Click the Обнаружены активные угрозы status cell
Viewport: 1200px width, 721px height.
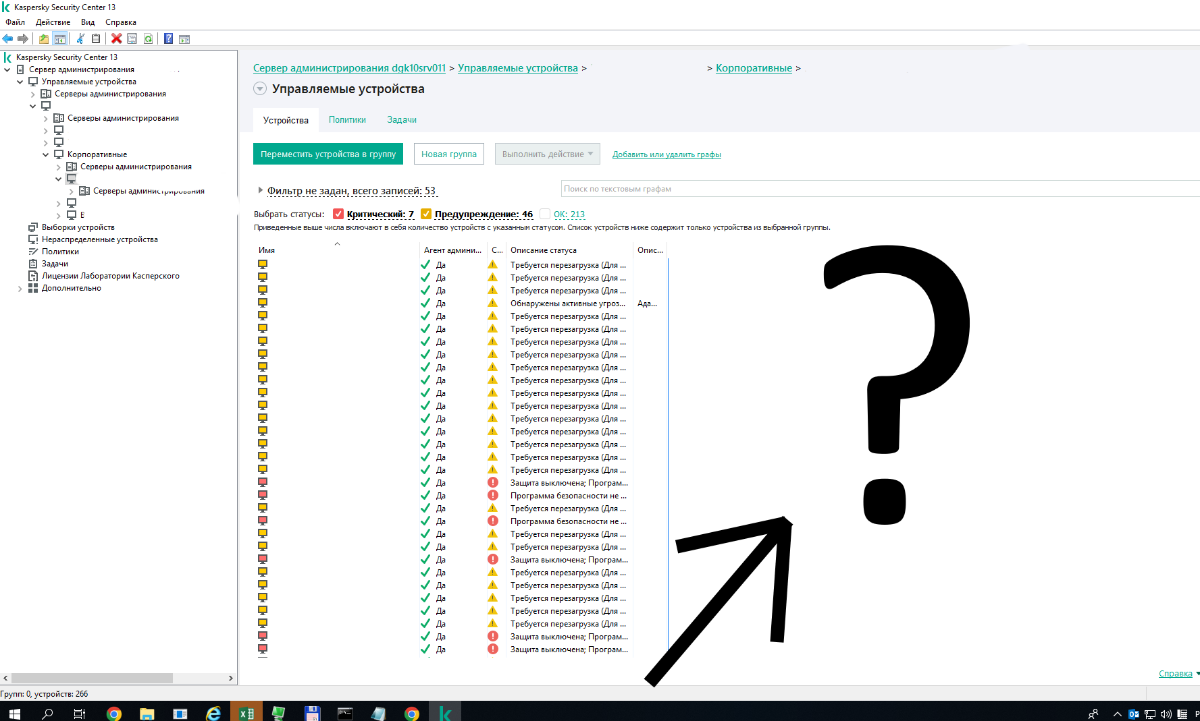(x=569, y=303)
